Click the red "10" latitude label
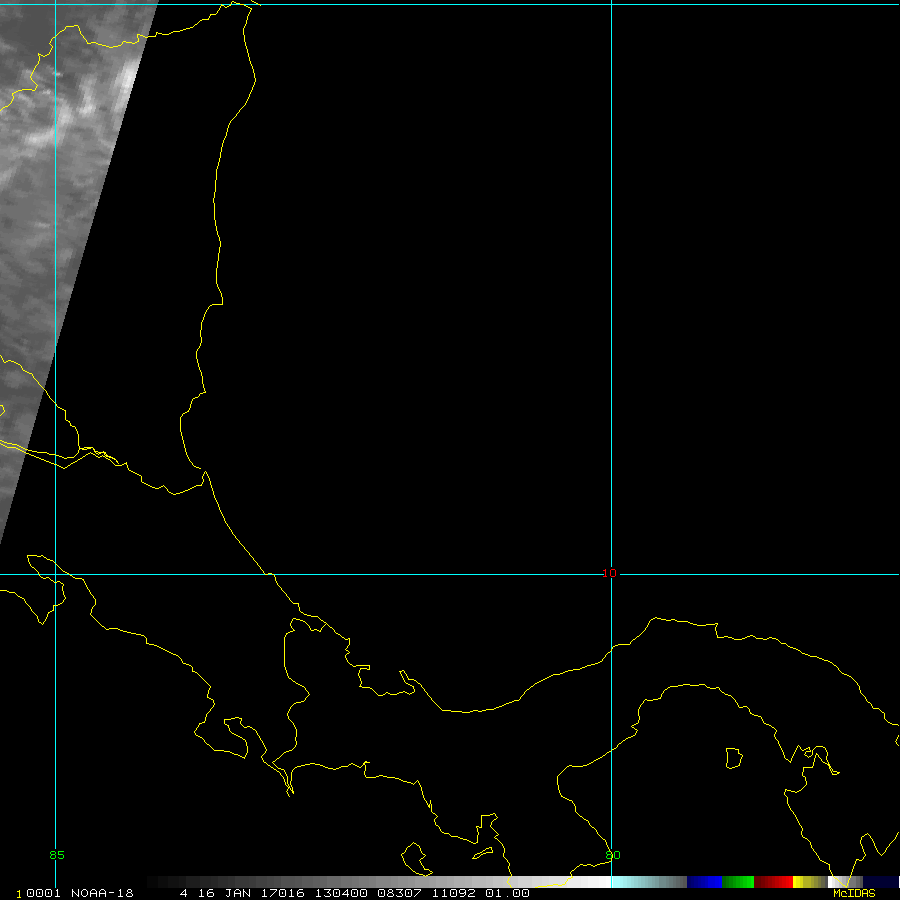Image resolution: width=900 pixels, height=900 pixels. (x=609, y=573)
